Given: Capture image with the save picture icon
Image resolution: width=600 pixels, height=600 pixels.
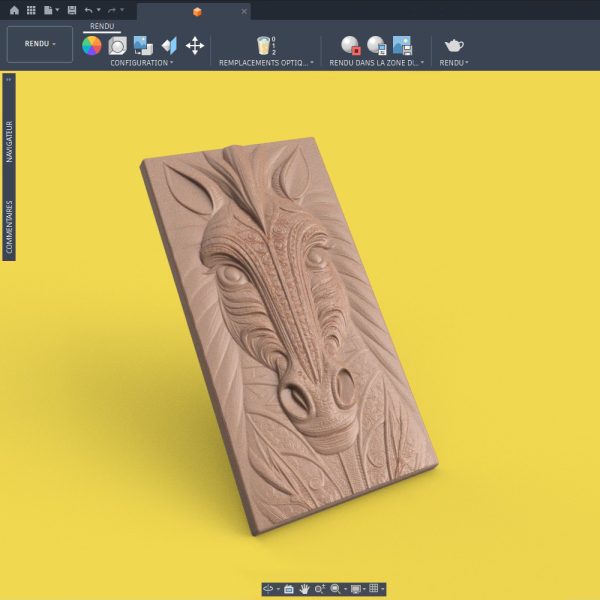Looking at the screenshot, I should pos(402,46).
